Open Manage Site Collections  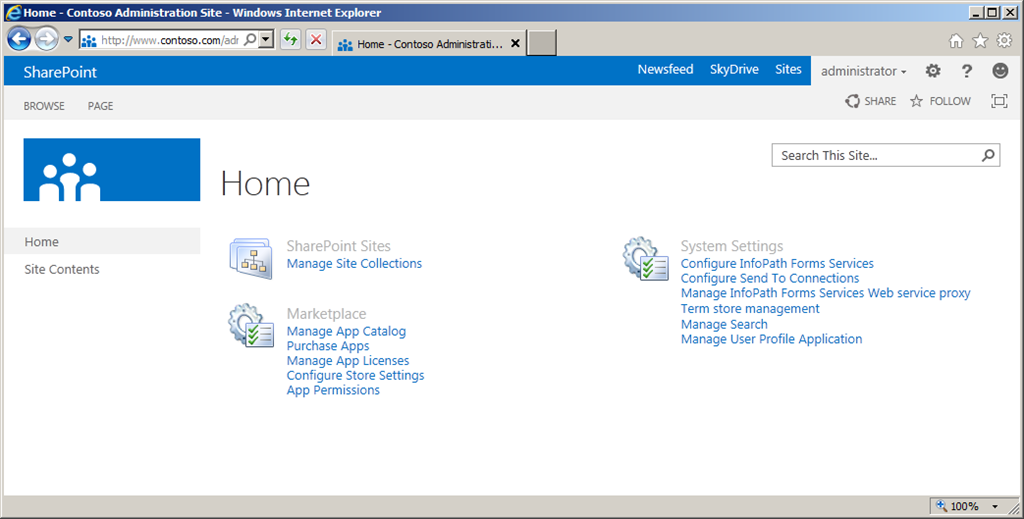coord(354,264)
